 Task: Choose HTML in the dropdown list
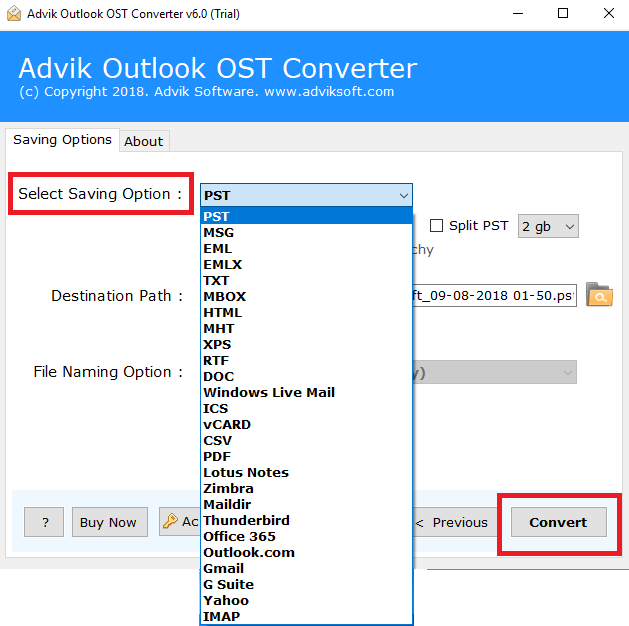pyautogui.click(x=306, y=312)
